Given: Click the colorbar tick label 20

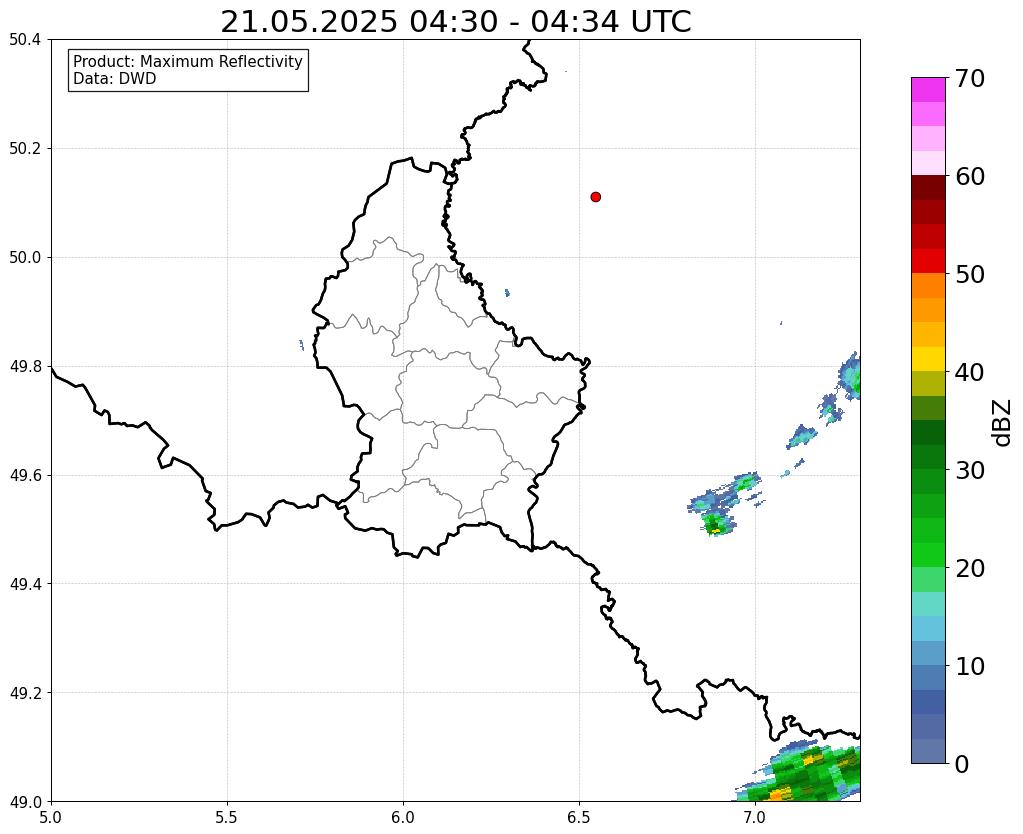Looking at the screenshot, I should pos(970,568).
